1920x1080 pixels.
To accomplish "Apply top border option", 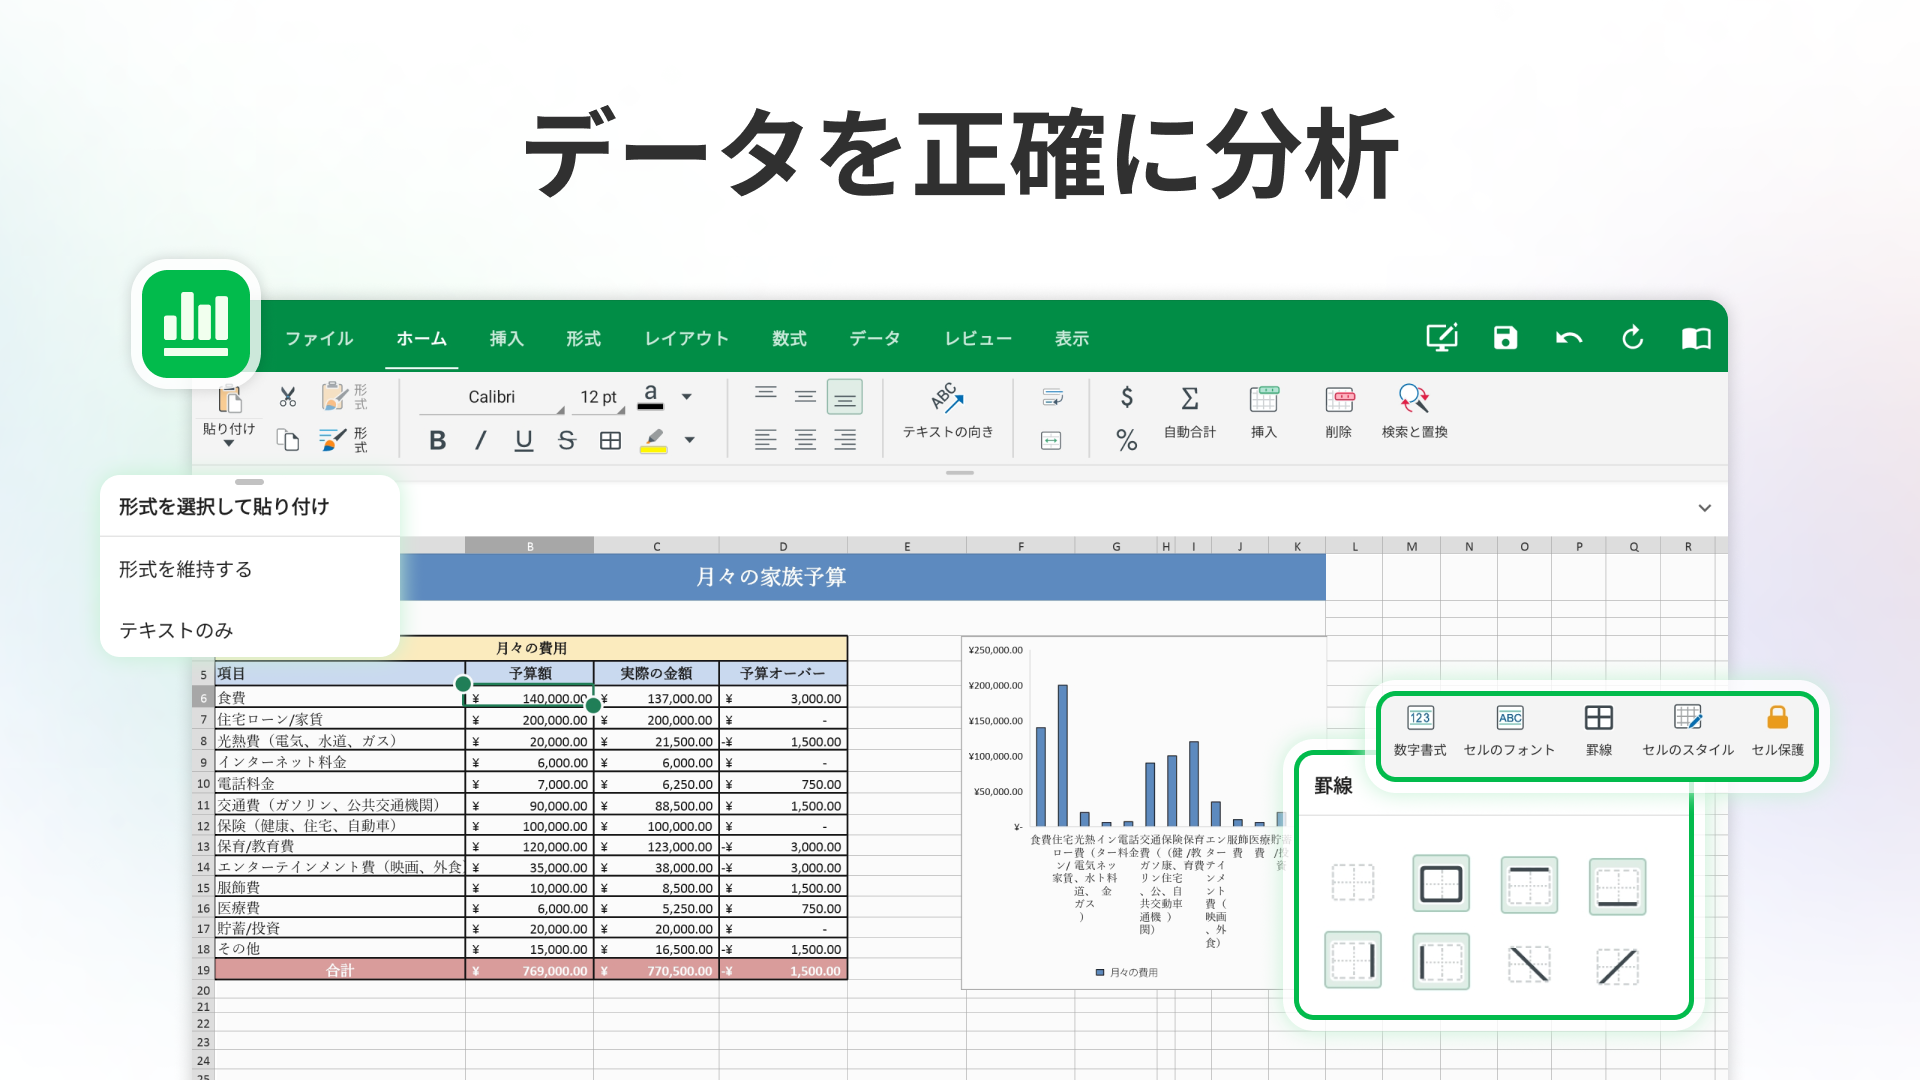I will click(x=1529, y=885).
